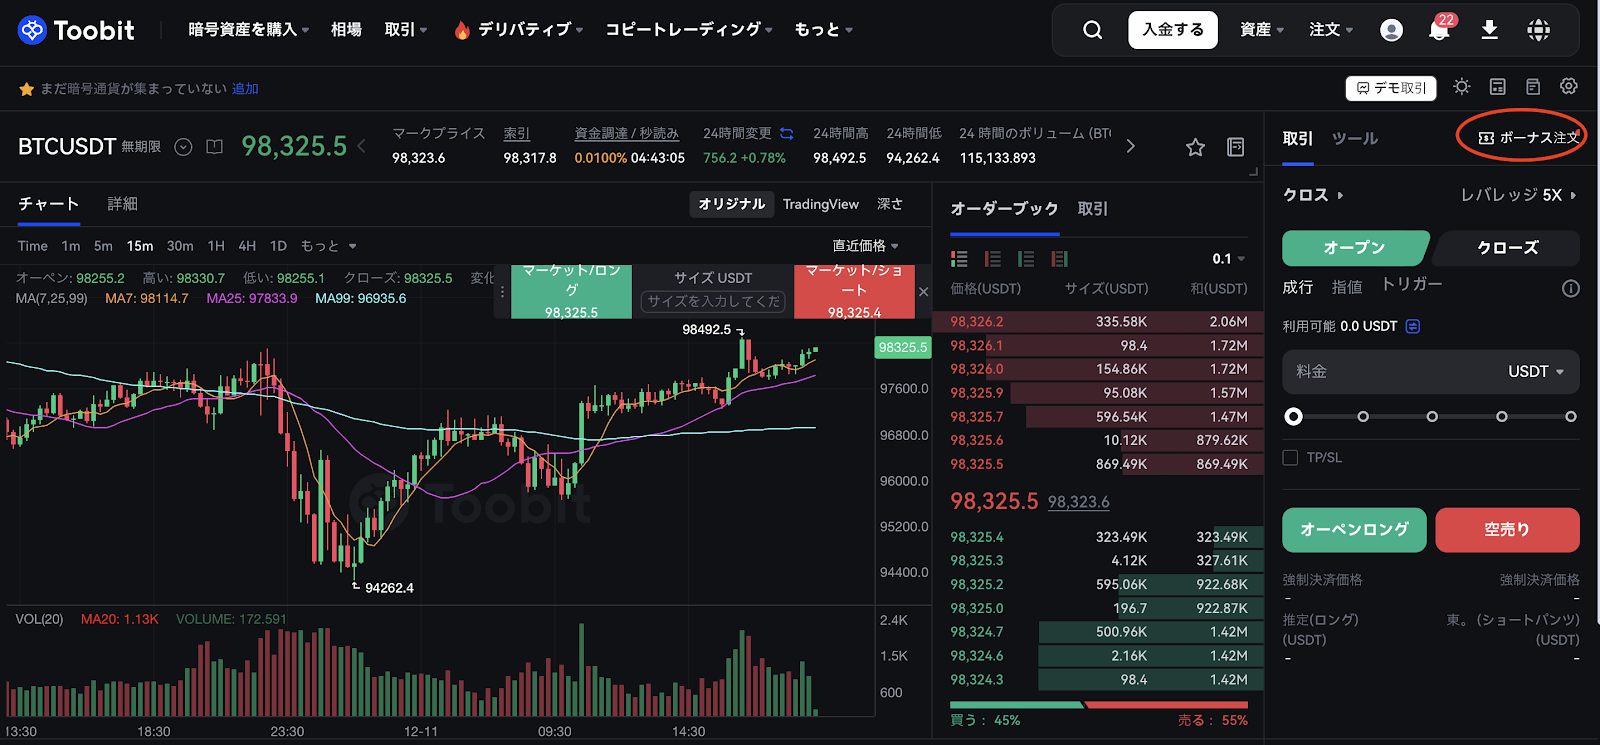
Task: Toggle the sun theme icon
Action: 1462,87
